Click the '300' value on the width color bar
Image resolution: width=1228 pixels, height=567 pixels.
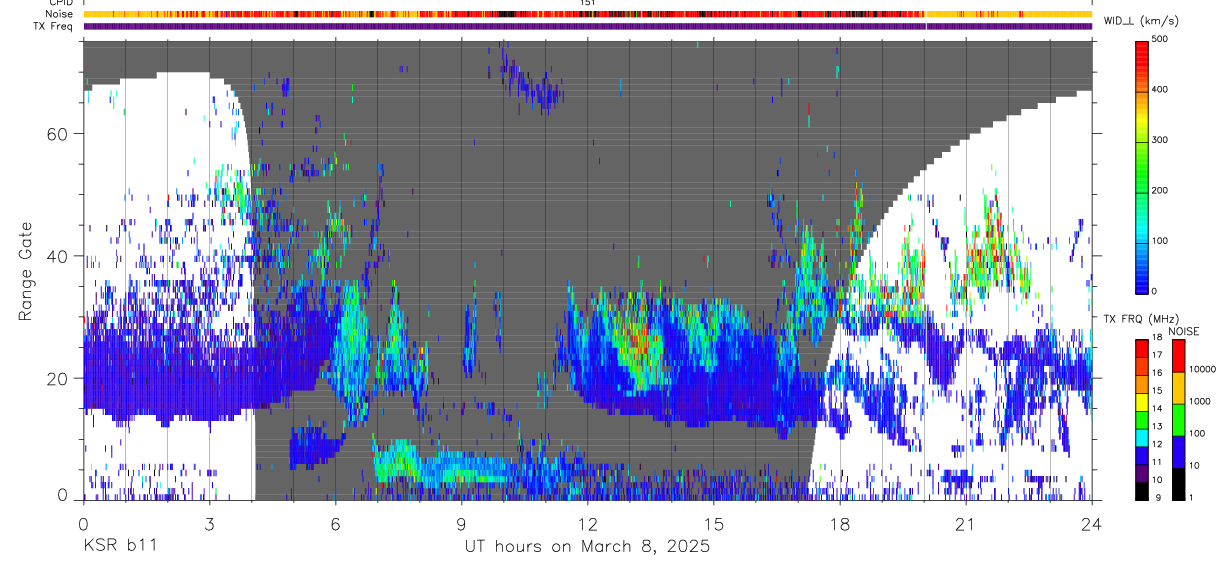click(x=1162, y=140)
